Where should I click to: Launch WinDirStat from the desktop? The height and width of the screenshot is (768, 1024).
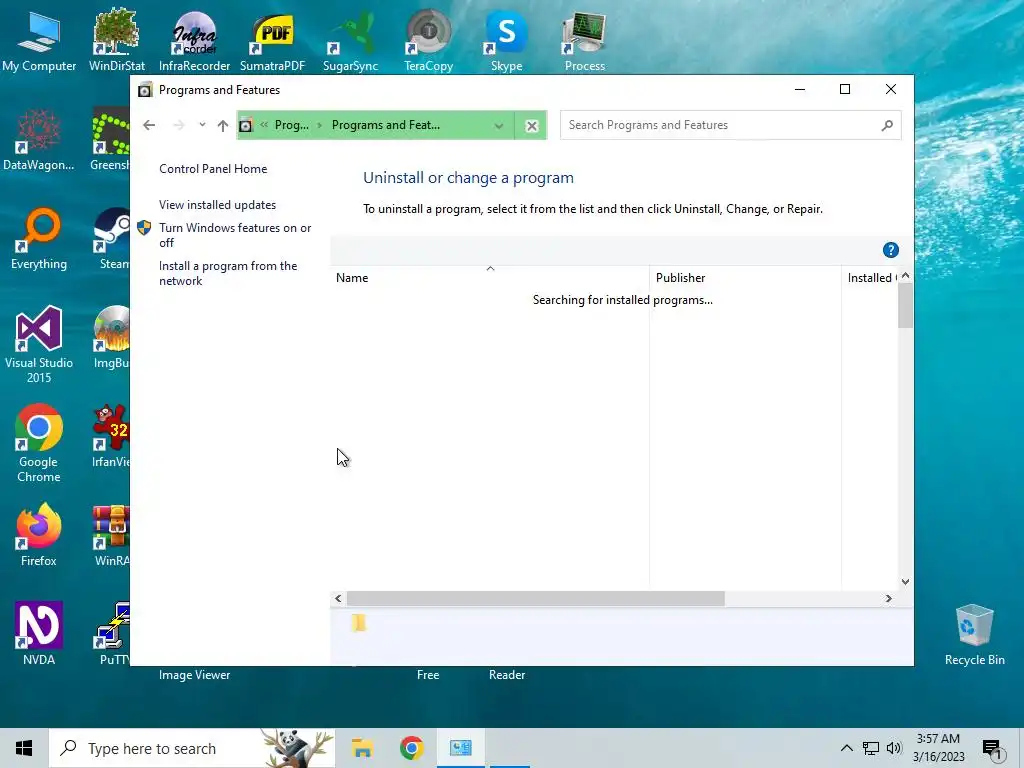point(116,40)
